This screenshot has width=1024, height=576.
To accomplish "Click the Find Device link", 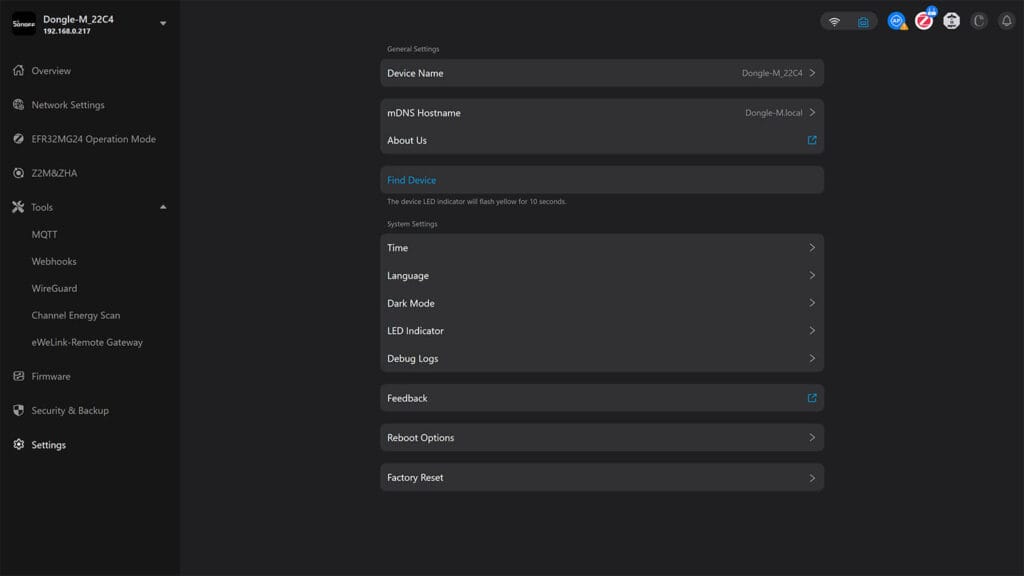I will point(410,180).
